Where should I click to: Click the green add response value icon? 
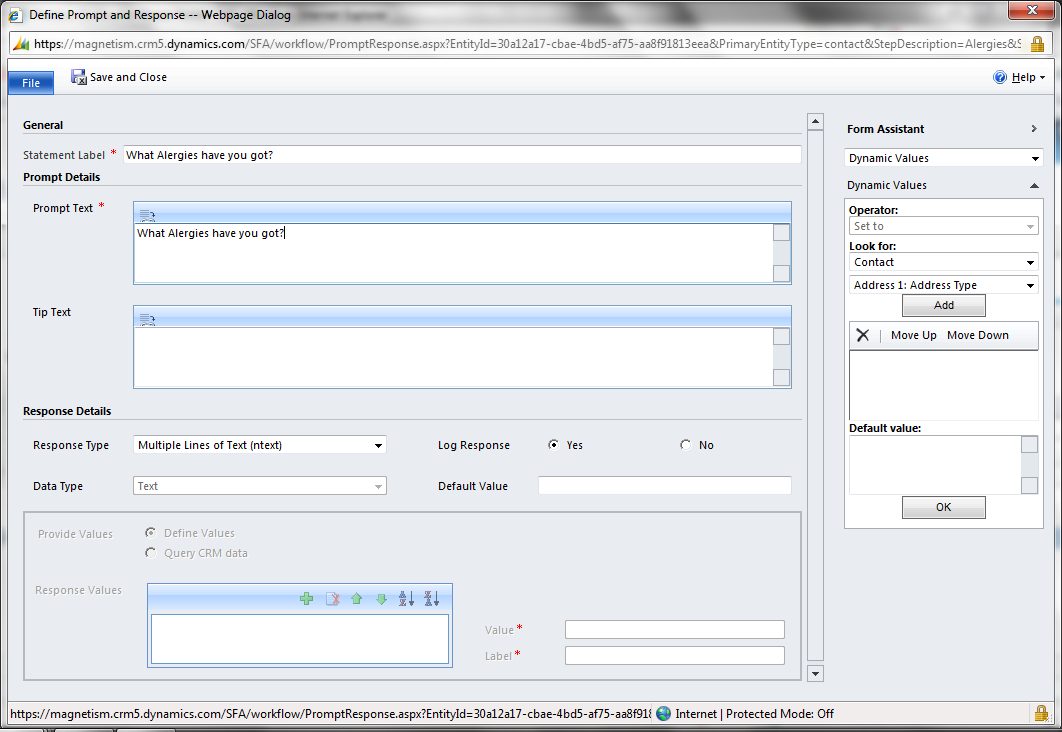(x=306, y=598)
